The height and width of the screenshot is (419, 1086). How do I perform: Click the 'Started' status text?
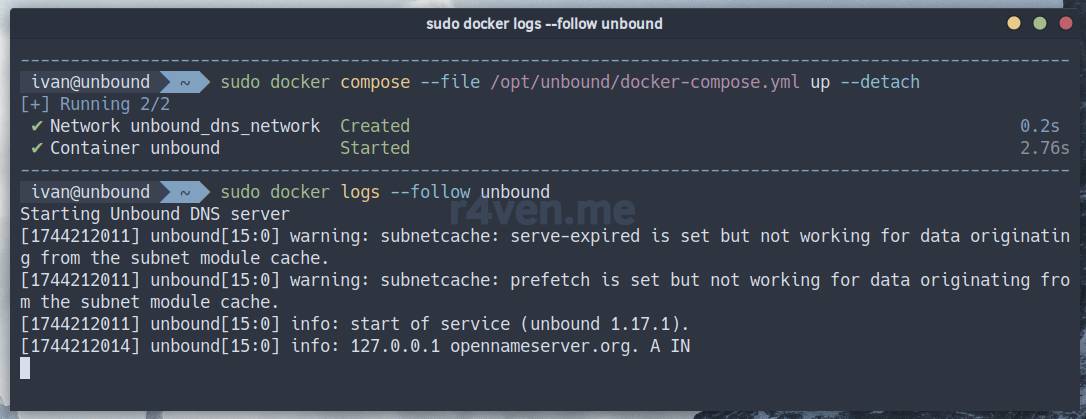click(x=375, y=148)
